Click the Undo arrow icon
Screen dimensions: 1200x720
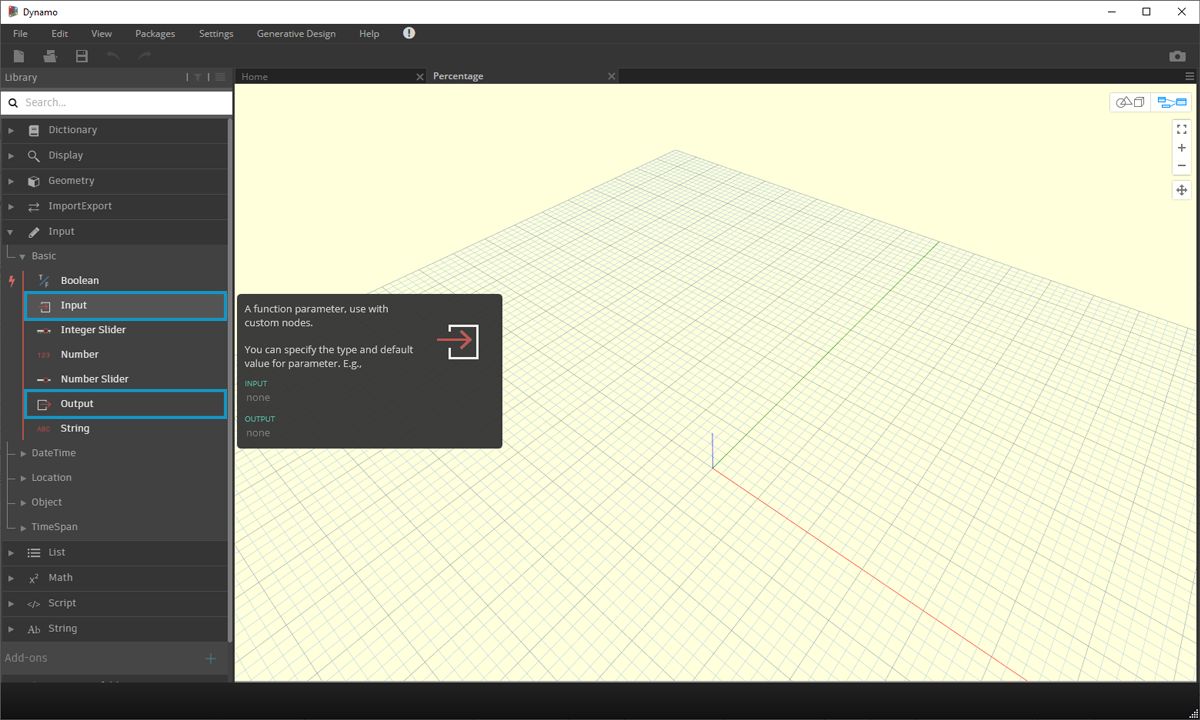[112, 56]
